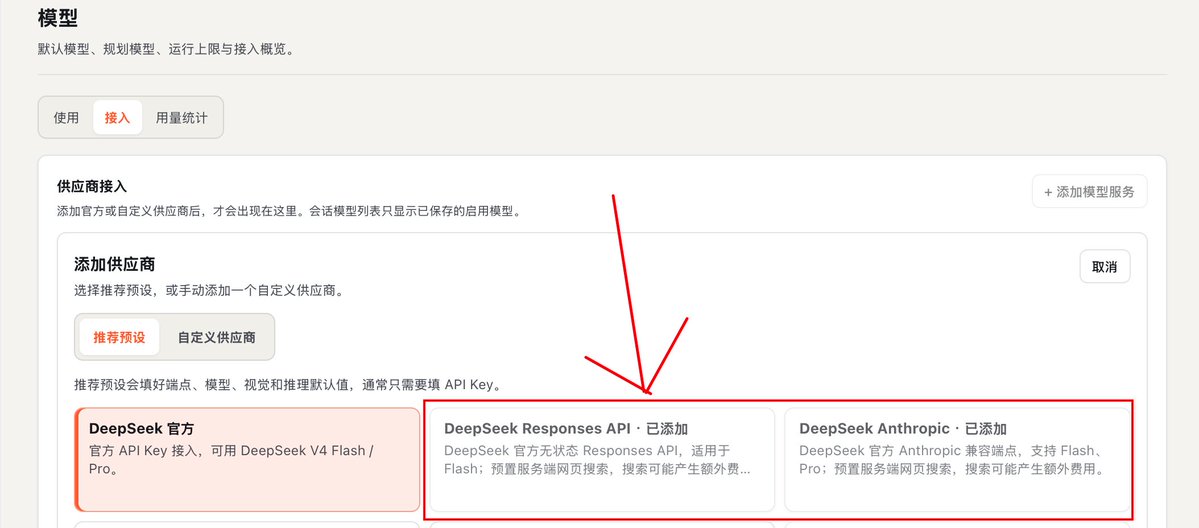This screenshot has height=528, width=1199.
Task: Select DeepSeek Responses API preset card
Action: coord(602,459)
